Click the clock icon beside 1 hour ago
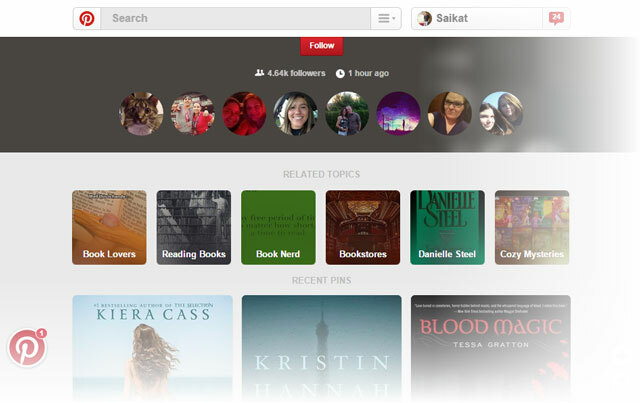This screenshot has height=403, width=640. pyautogui.click(x=340, y=73)
